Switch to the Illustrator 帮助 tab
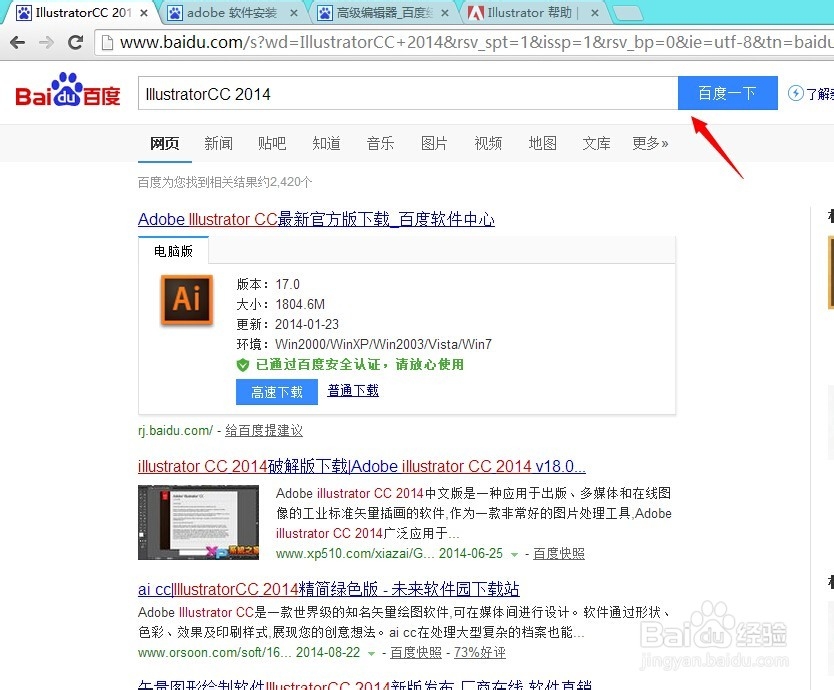Image resolution: width=834 pixels, height=690 pixels. point(535,13)
